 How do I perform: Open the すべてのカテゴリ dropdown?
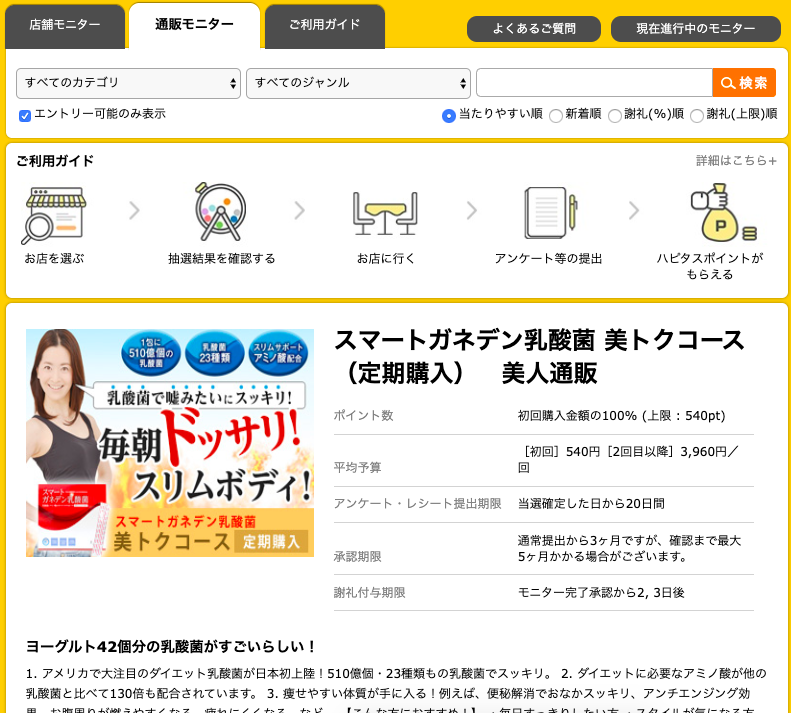click(x=128, y=83)
